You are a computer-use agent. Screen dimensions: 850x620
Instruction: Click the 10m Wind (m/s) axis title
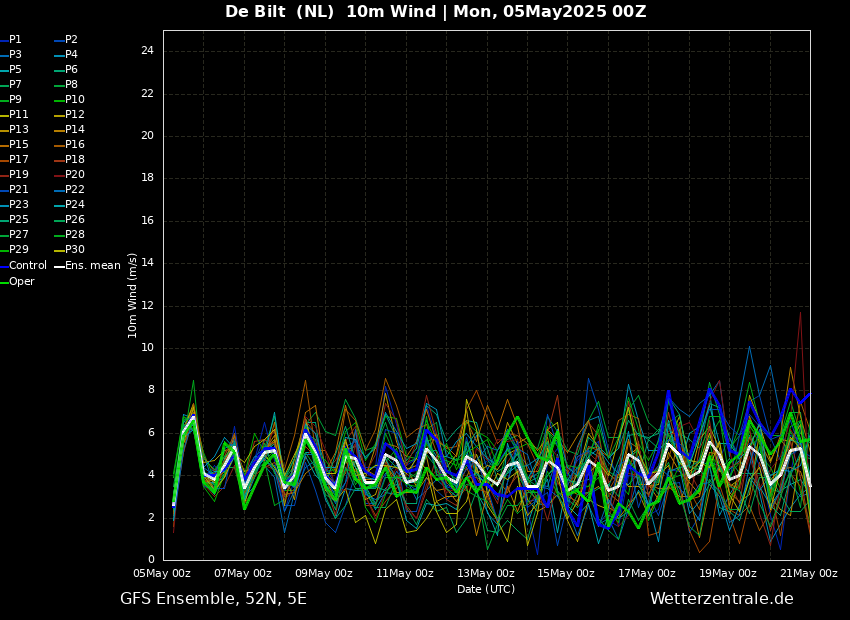(132, 296)
